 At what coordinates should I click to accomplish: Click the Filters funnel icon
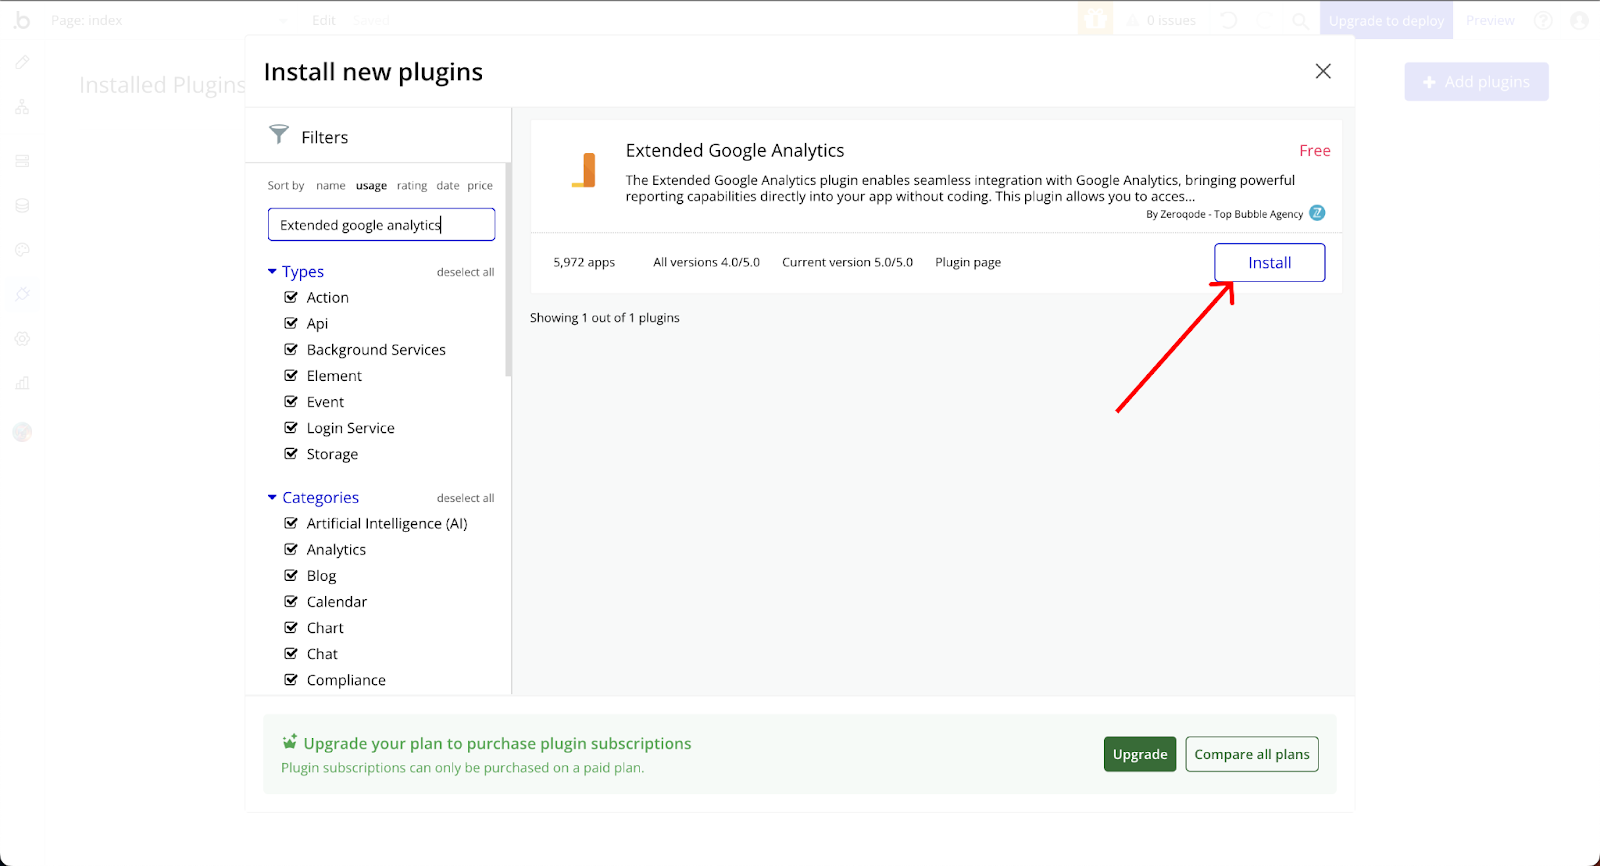279,134
